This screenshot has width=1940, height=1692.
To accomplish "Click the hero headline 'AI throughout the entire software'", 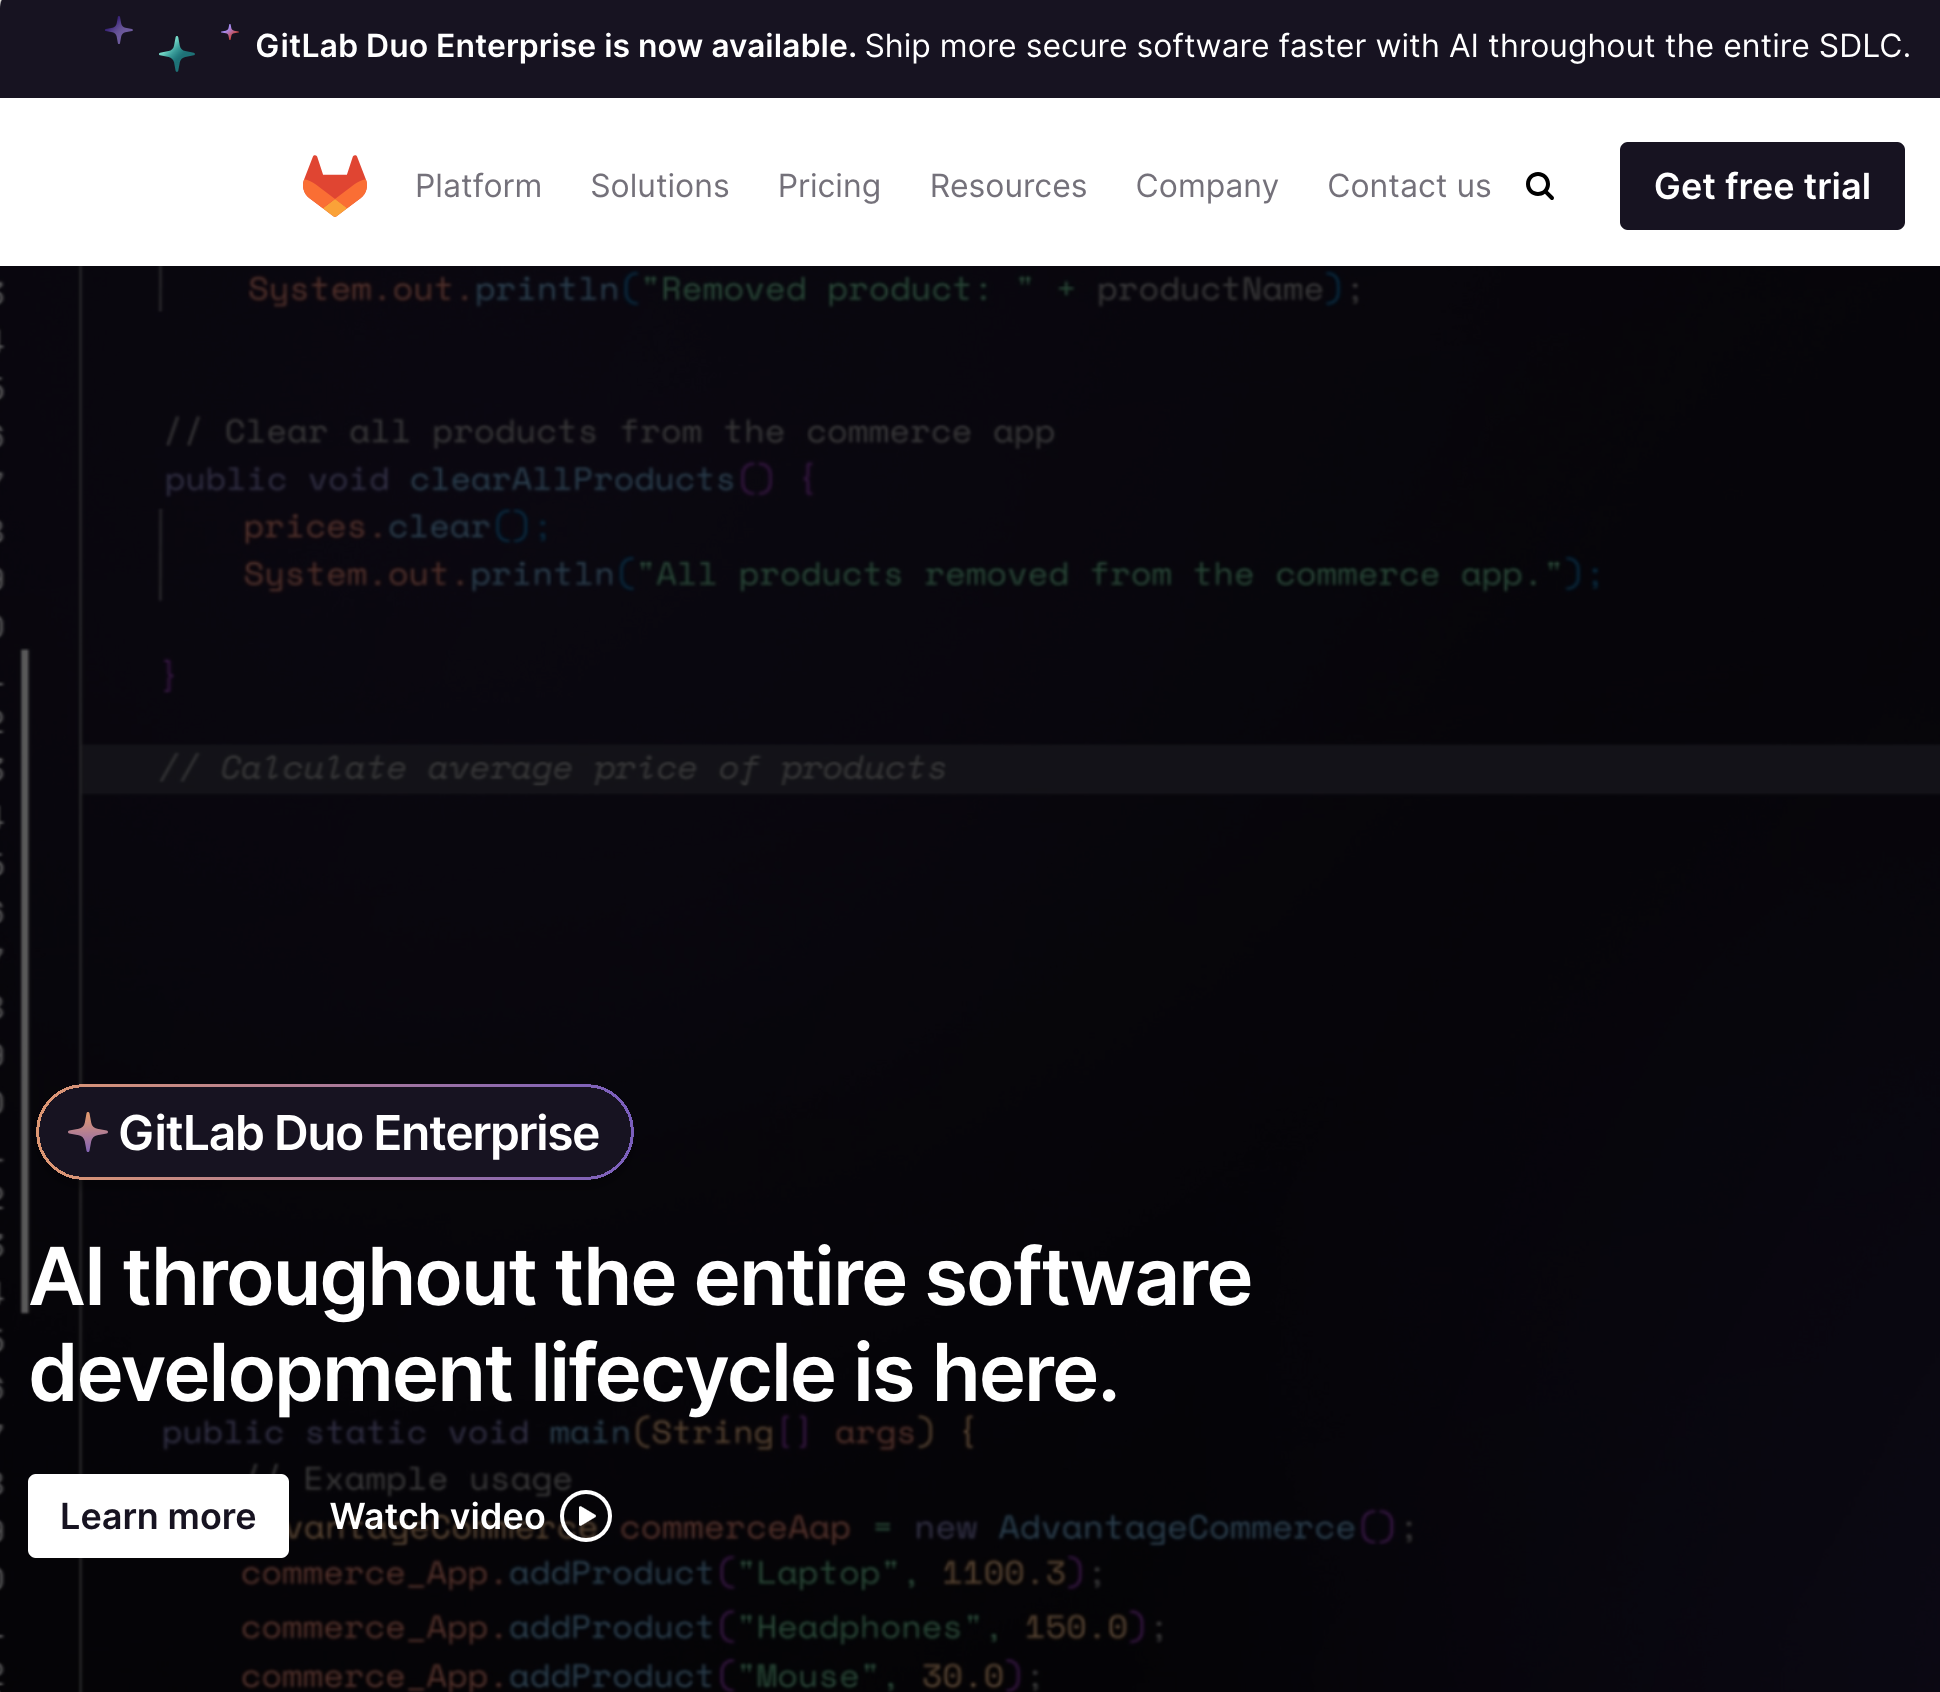I will [640, 1277].
